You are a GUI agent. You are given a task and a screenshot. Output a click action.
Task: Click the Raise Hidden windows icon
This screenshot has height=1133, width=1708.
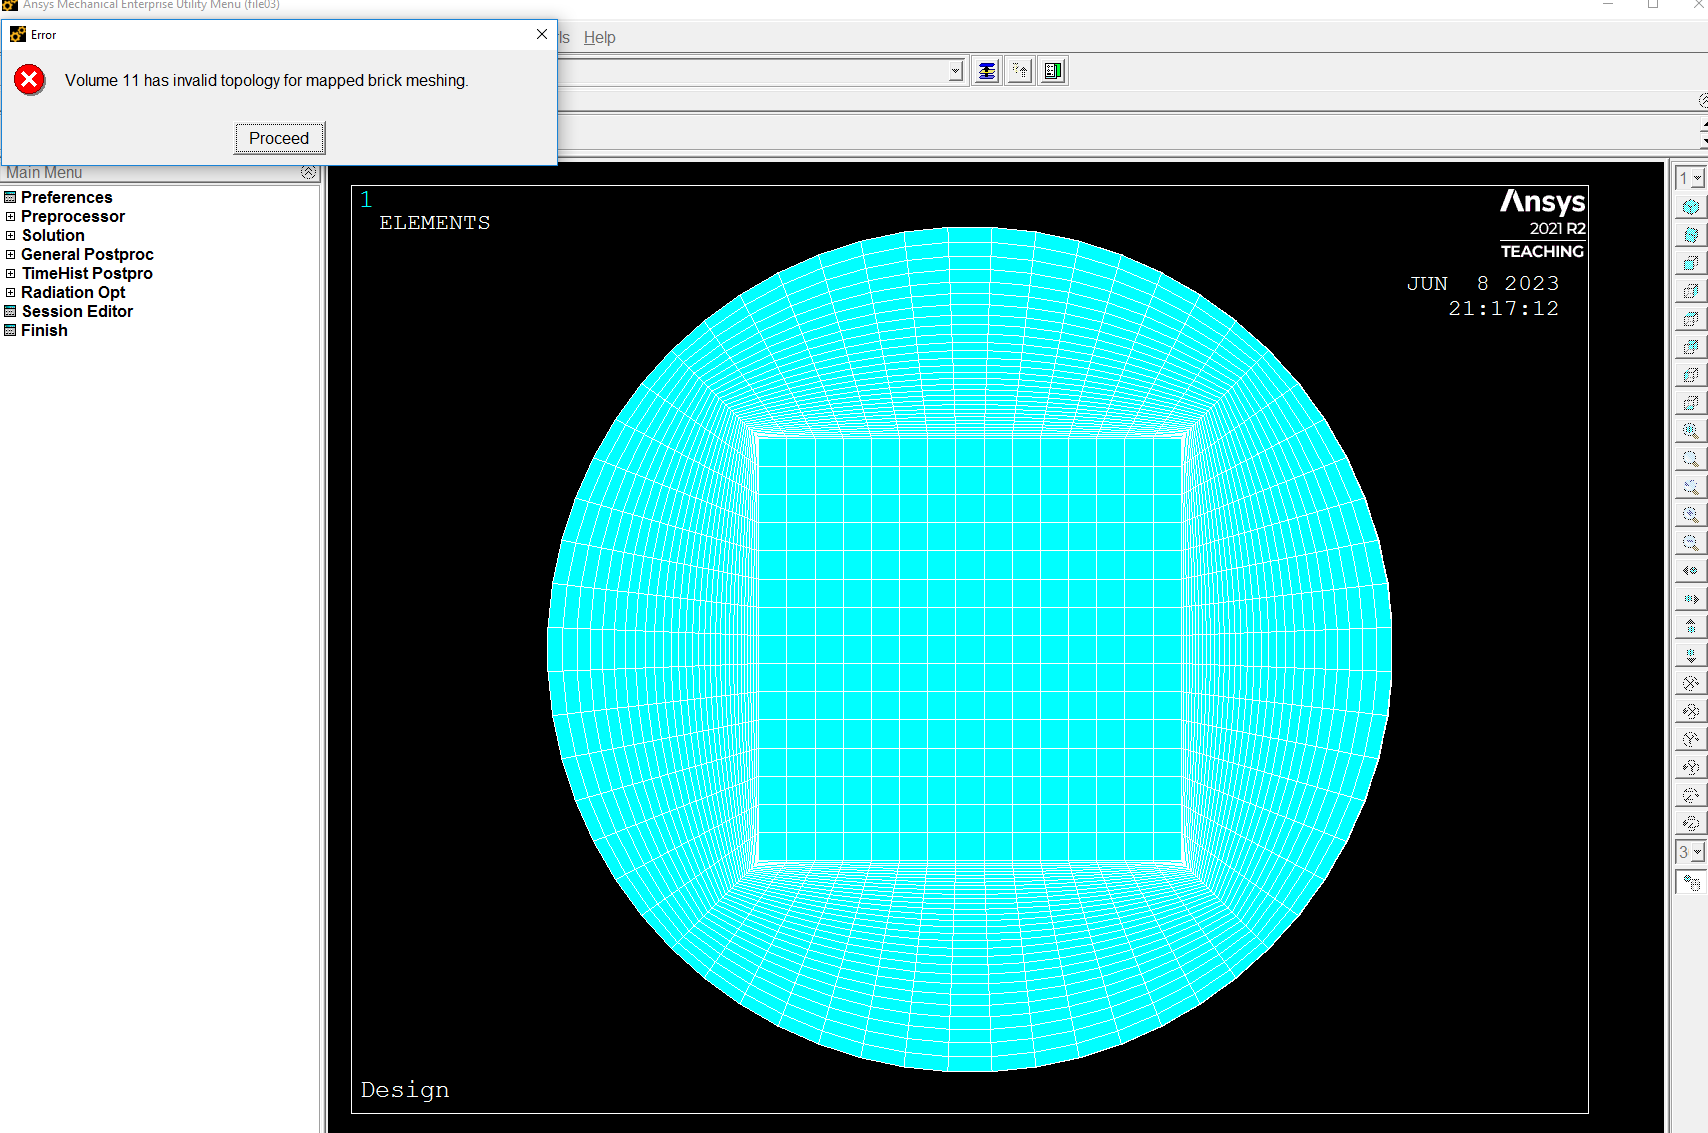(x=986, y=71)
